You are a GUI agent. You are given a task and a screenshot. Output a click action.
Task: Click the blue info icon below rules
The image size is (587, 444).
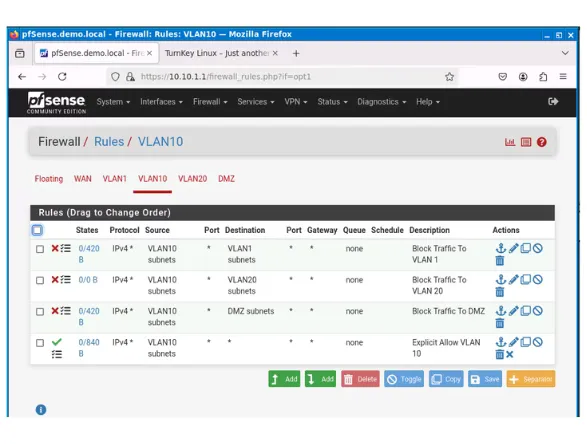point(41,410)
